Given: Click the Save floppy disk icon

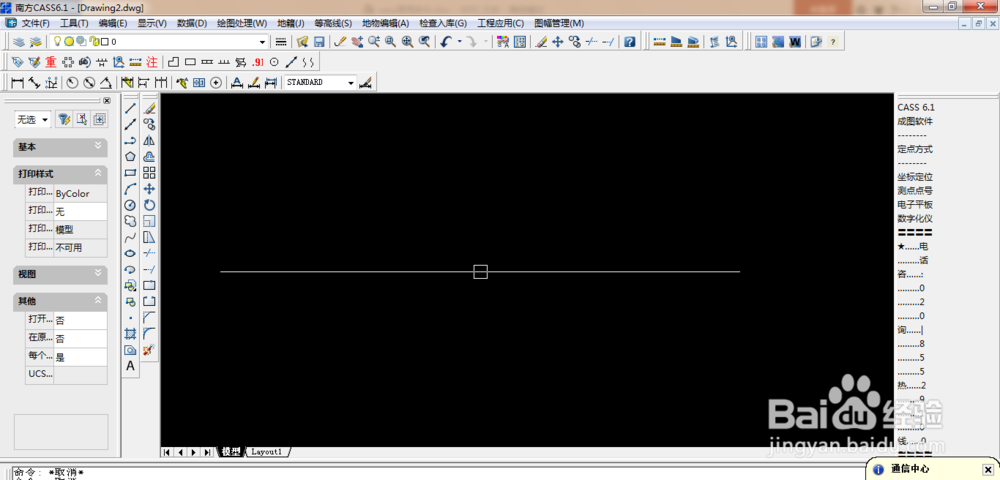Looking at the screenshot, I should tap(319, 42).
